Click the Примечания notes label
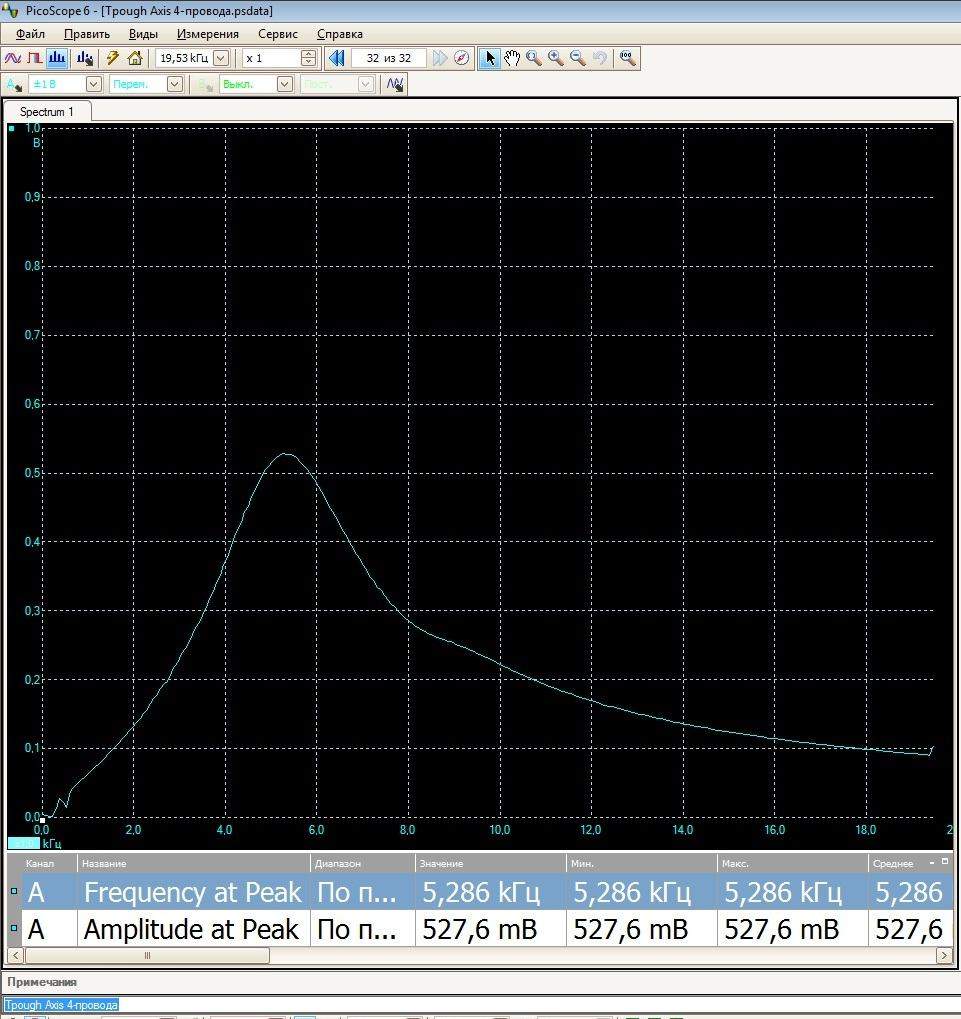 [x=42, y=982]
